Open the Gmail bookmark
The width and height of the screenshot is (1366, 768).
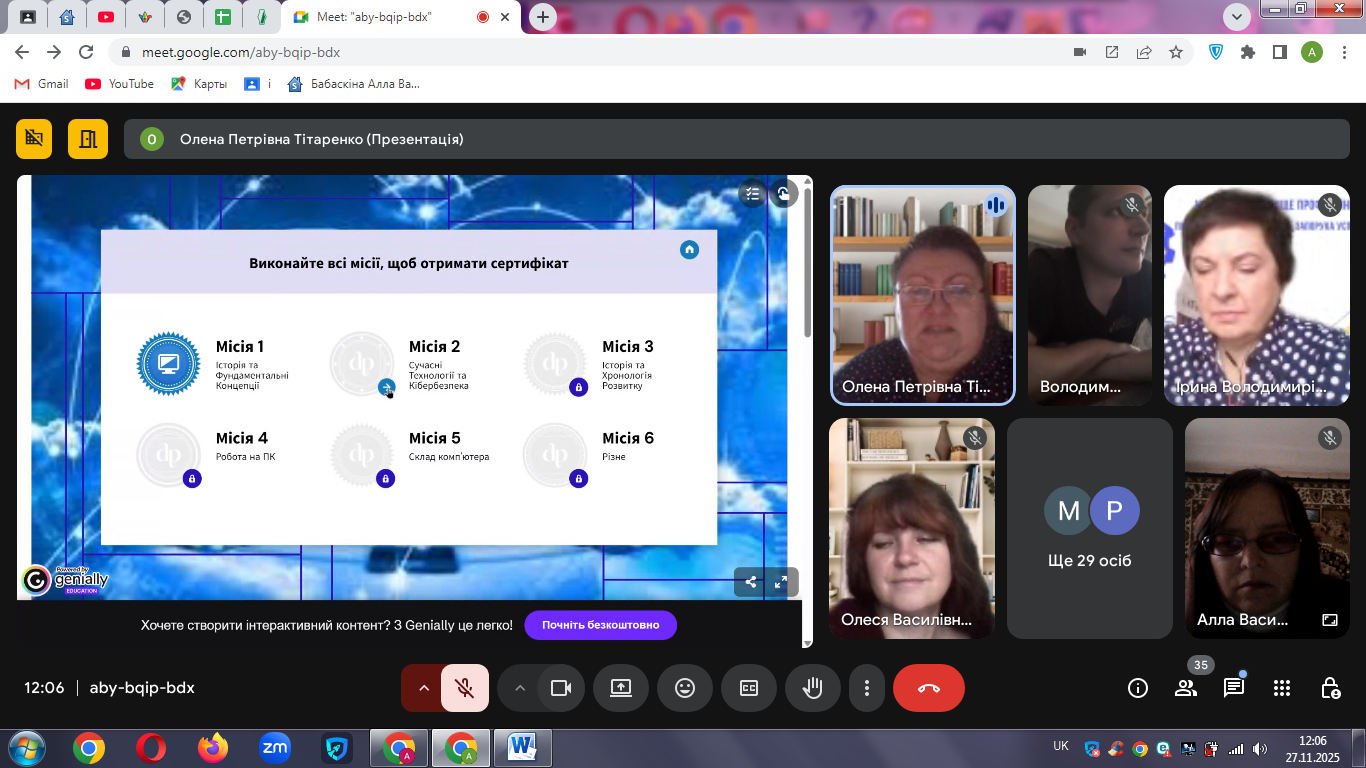[42, 84]
